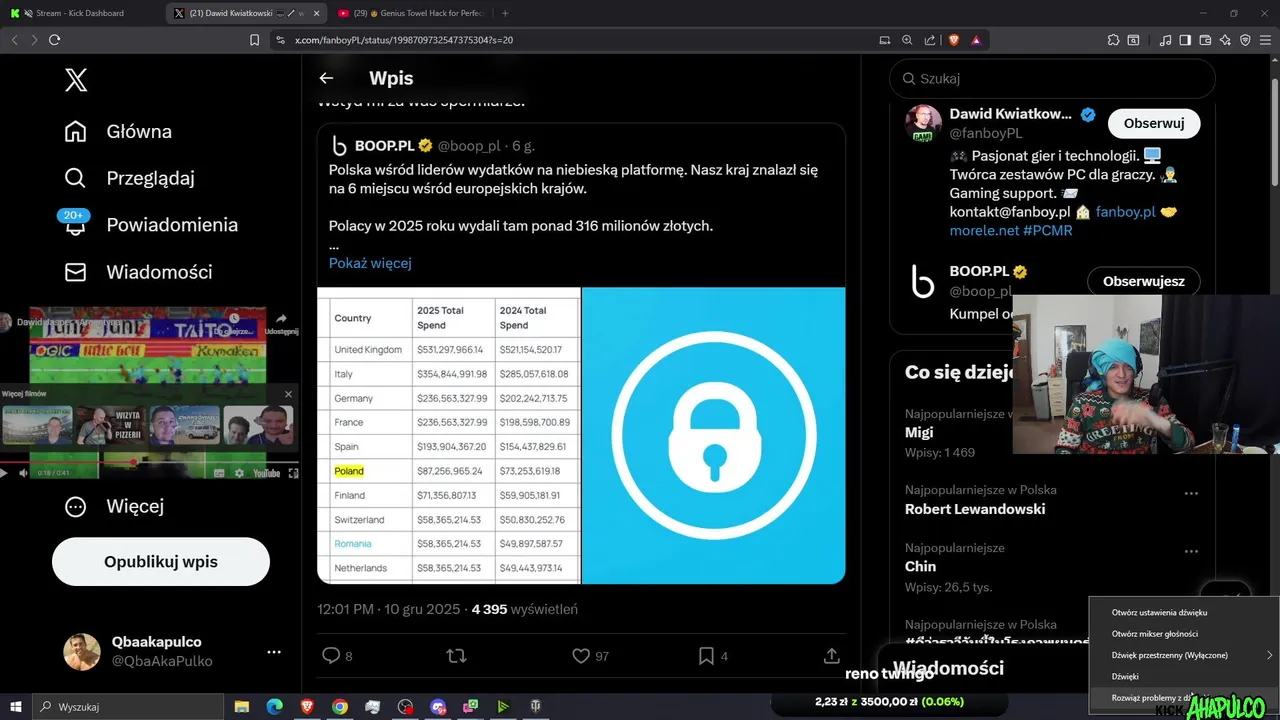Share the post with the upload icon

[x=831, y=656]
